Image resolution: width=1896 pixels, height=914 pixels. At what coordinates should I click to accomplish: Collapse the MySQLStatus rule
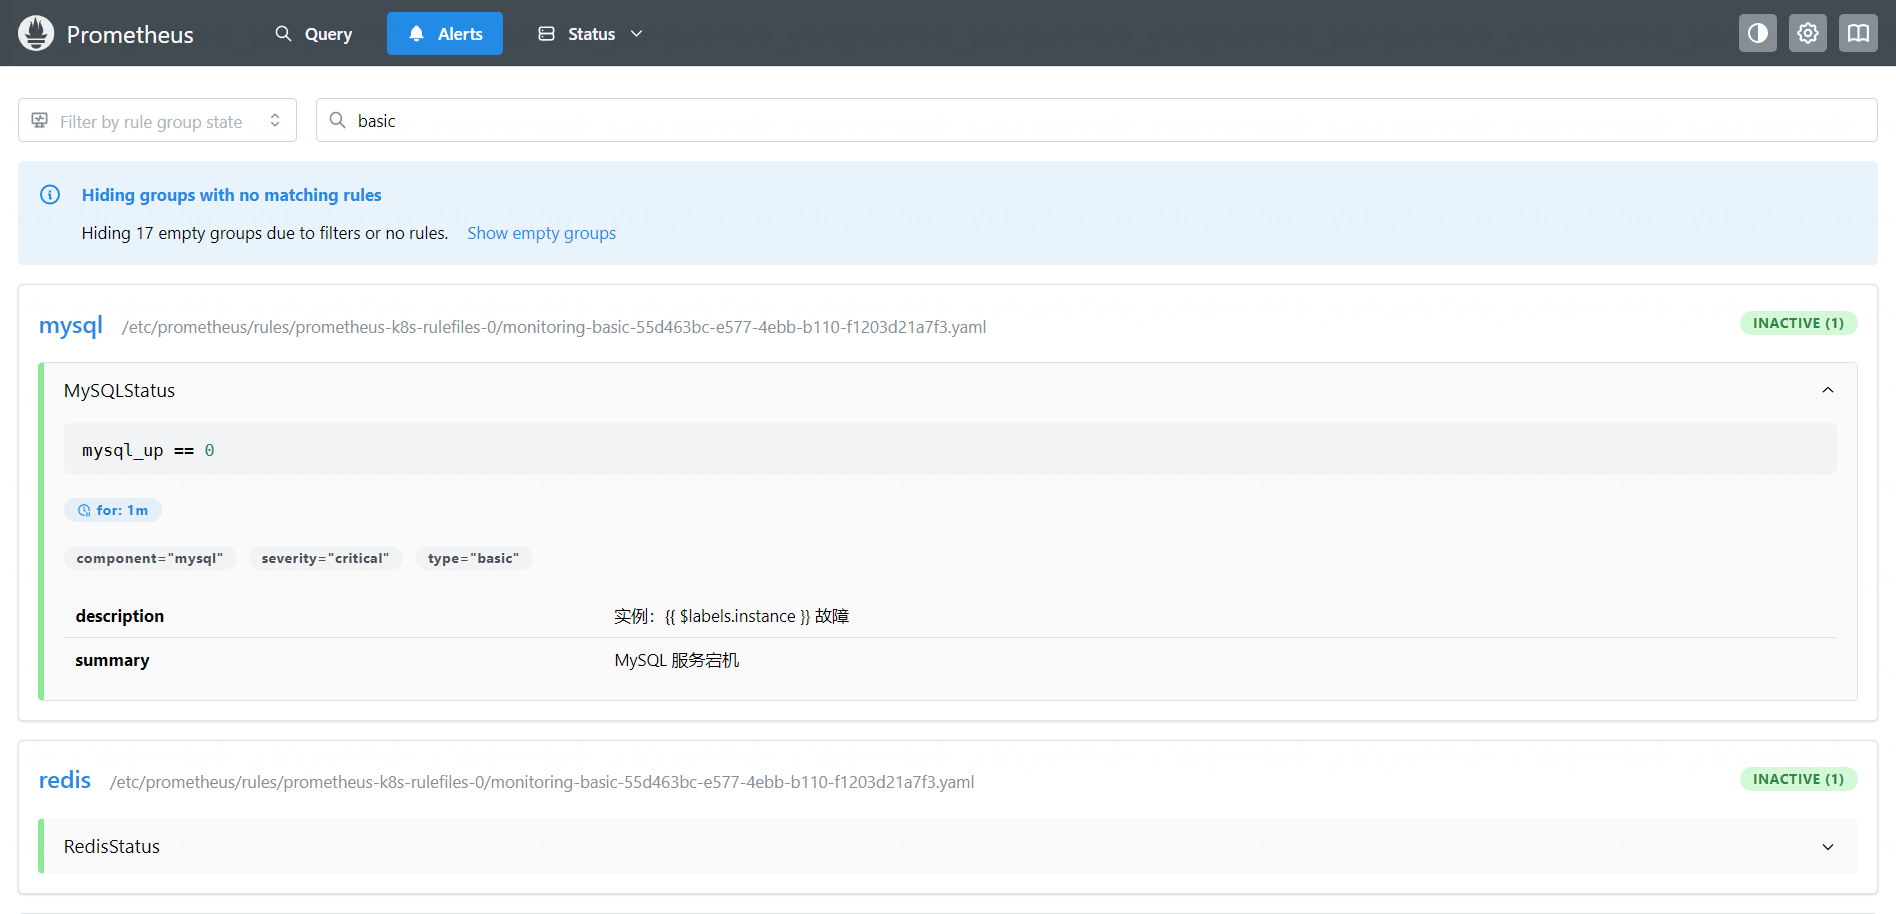pos(1827,390)
